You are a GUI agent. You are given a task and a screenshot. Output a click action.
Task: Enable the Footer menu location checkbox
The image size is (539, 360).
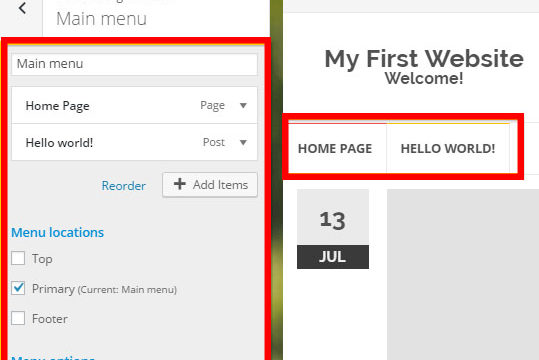click(18, 318)
